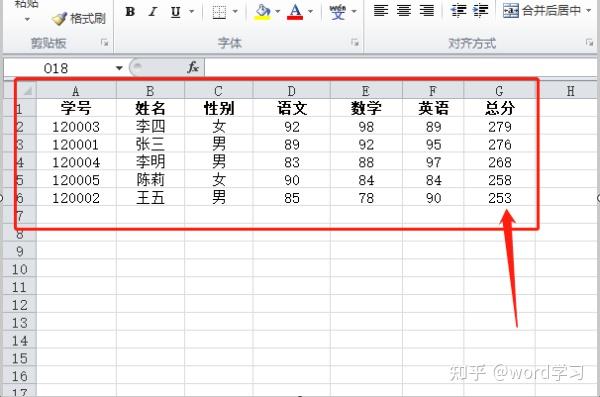
Task: Select total score cell 258
Action: click(x=499, y=180)
